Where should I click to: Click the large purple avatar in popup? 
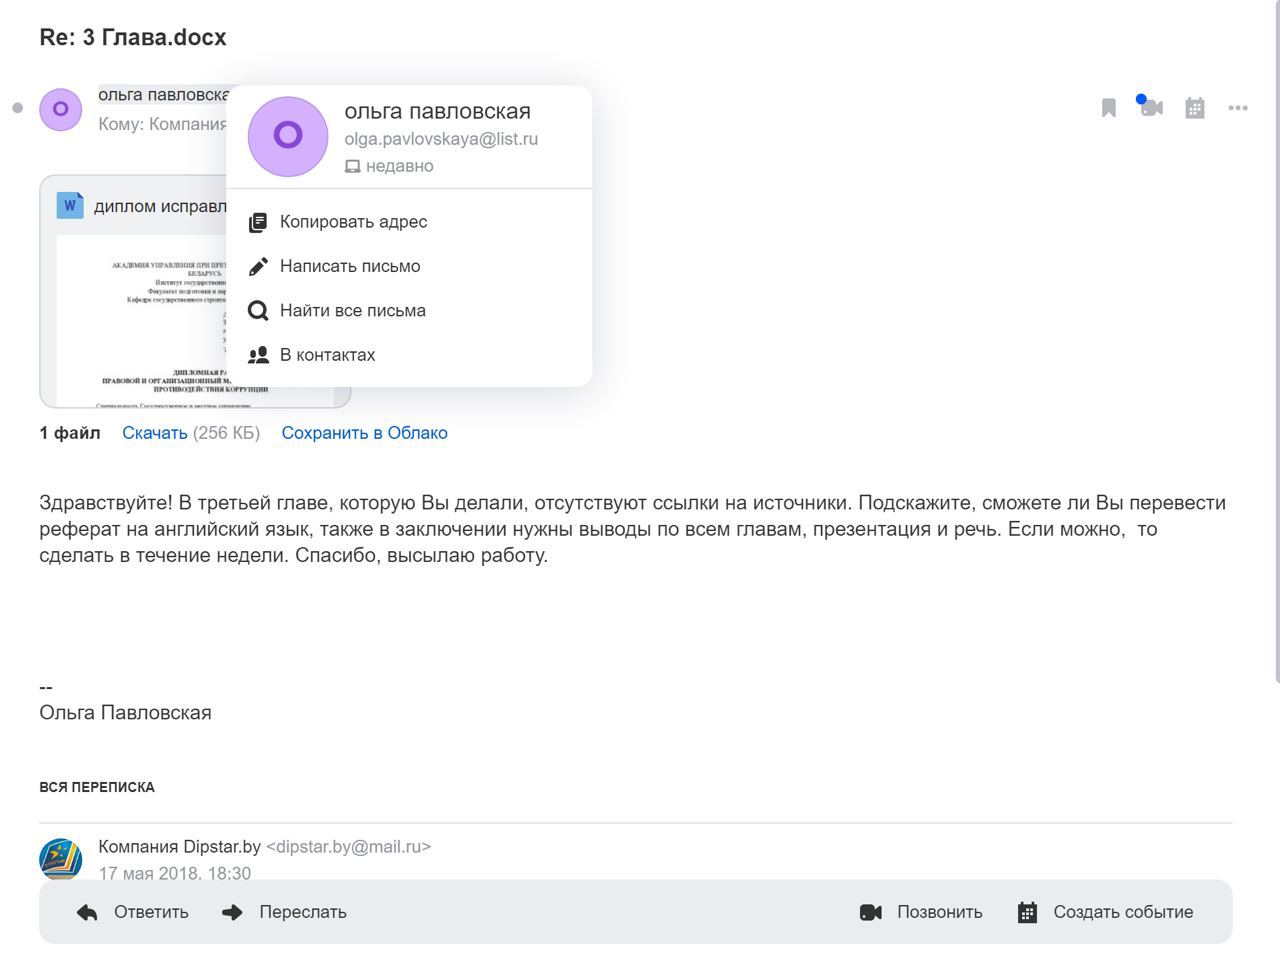[288, 136]
